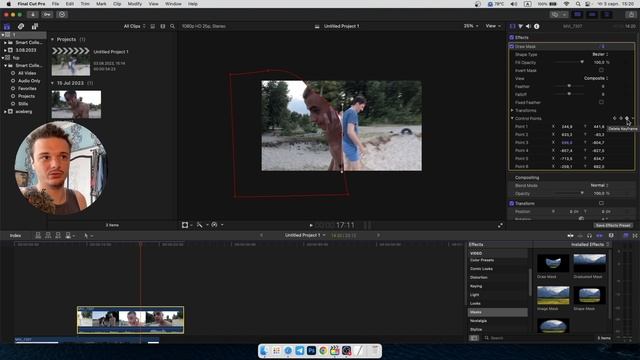The height and width of the screenshot is (360, 640).
Task: Toggle timeline snapping icon
Action: 600,236
